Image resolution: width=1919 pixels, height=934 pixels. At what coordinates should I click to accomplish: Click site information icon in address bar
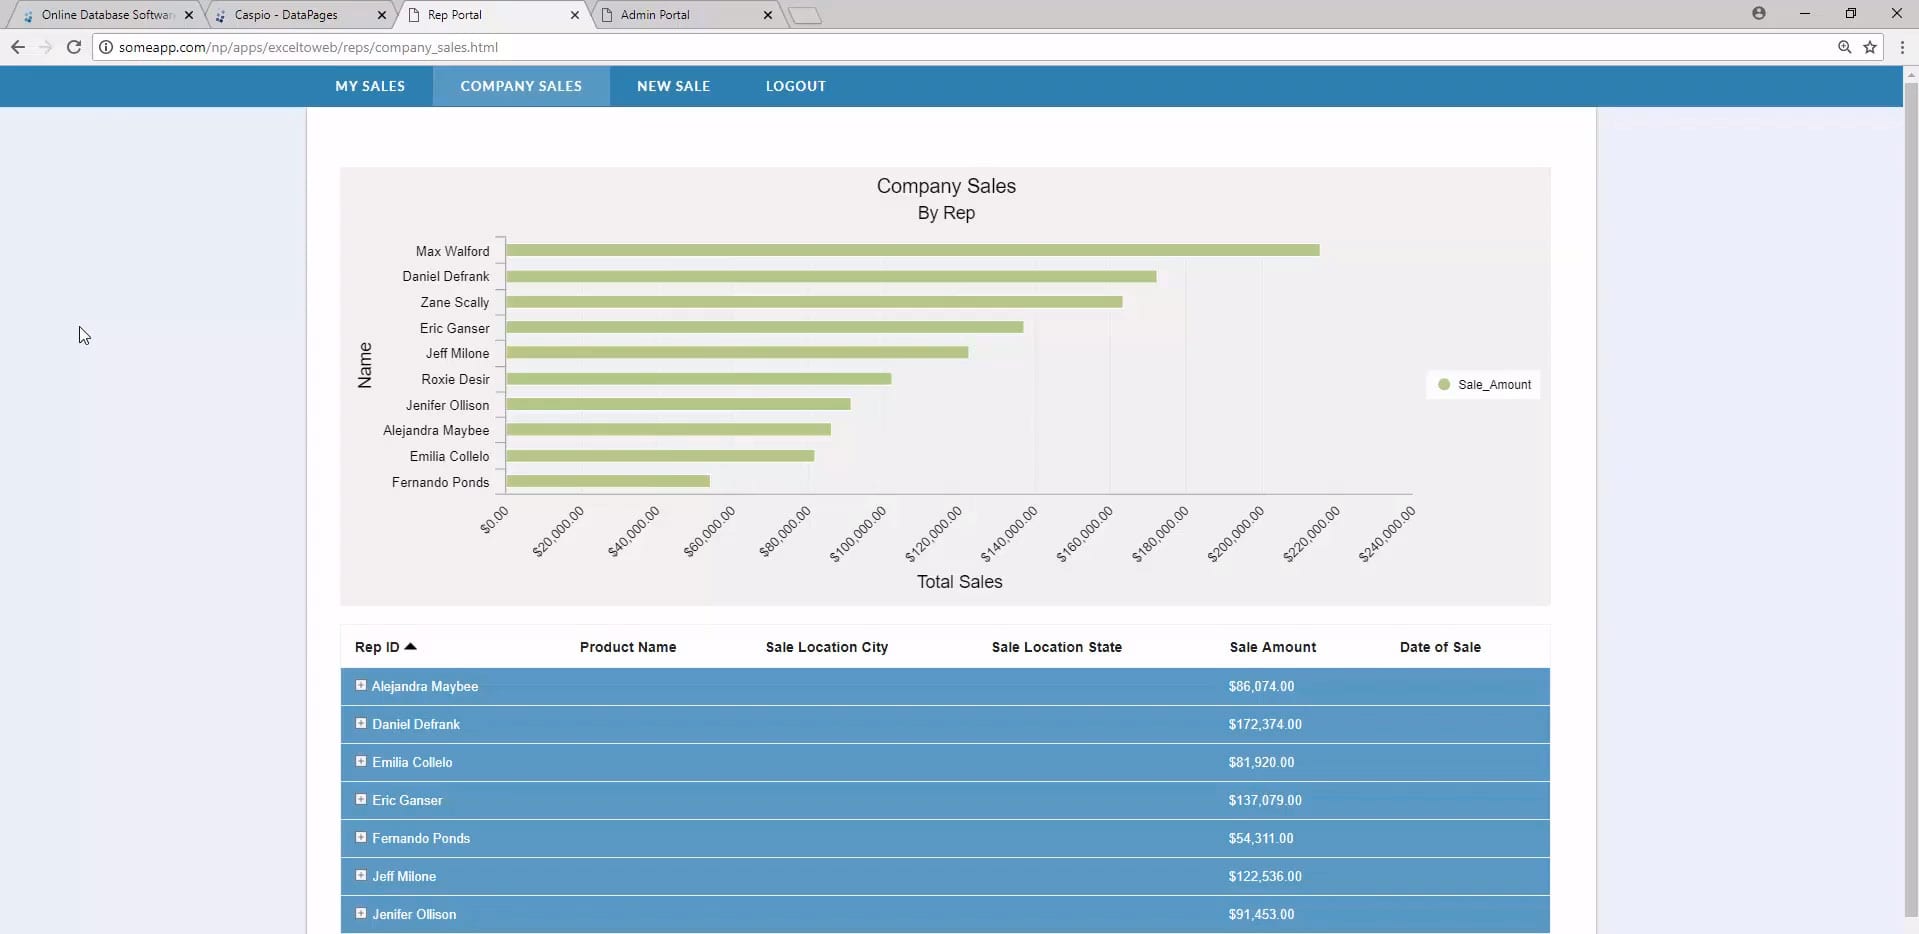point(106,47)
